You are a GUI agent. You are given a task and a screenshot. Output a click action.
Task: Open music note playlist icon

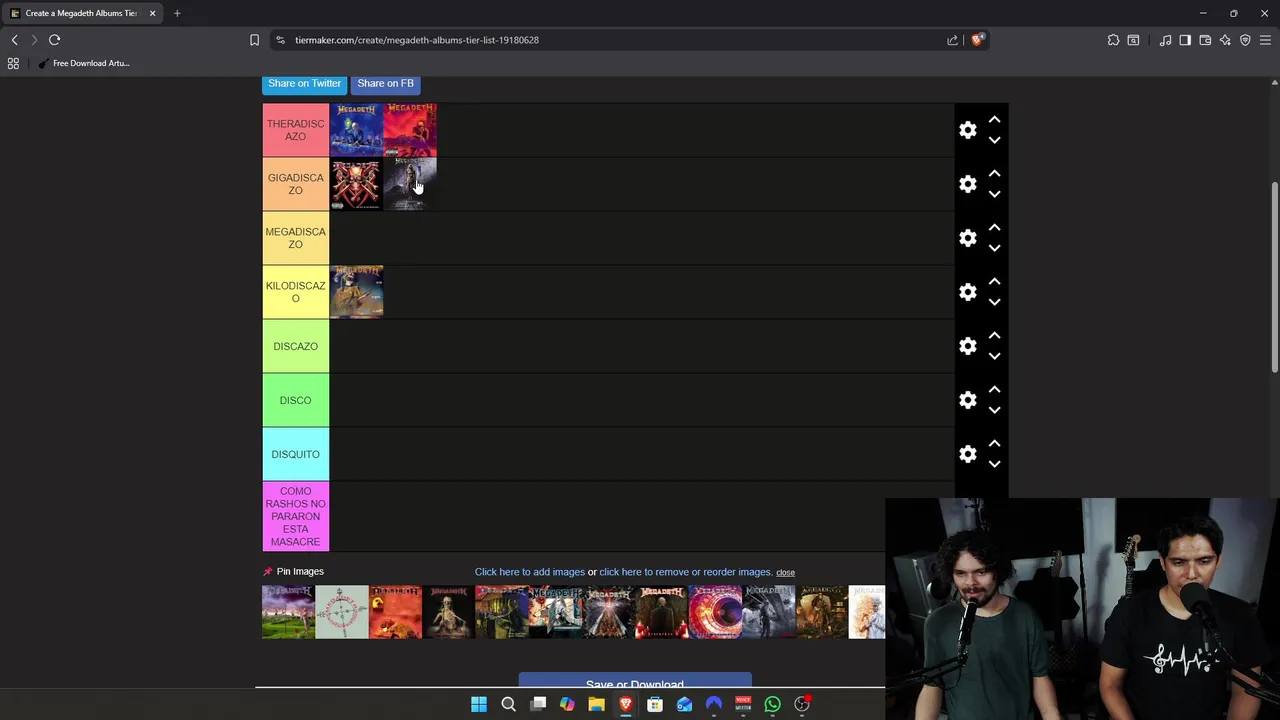pos(1165,40)
